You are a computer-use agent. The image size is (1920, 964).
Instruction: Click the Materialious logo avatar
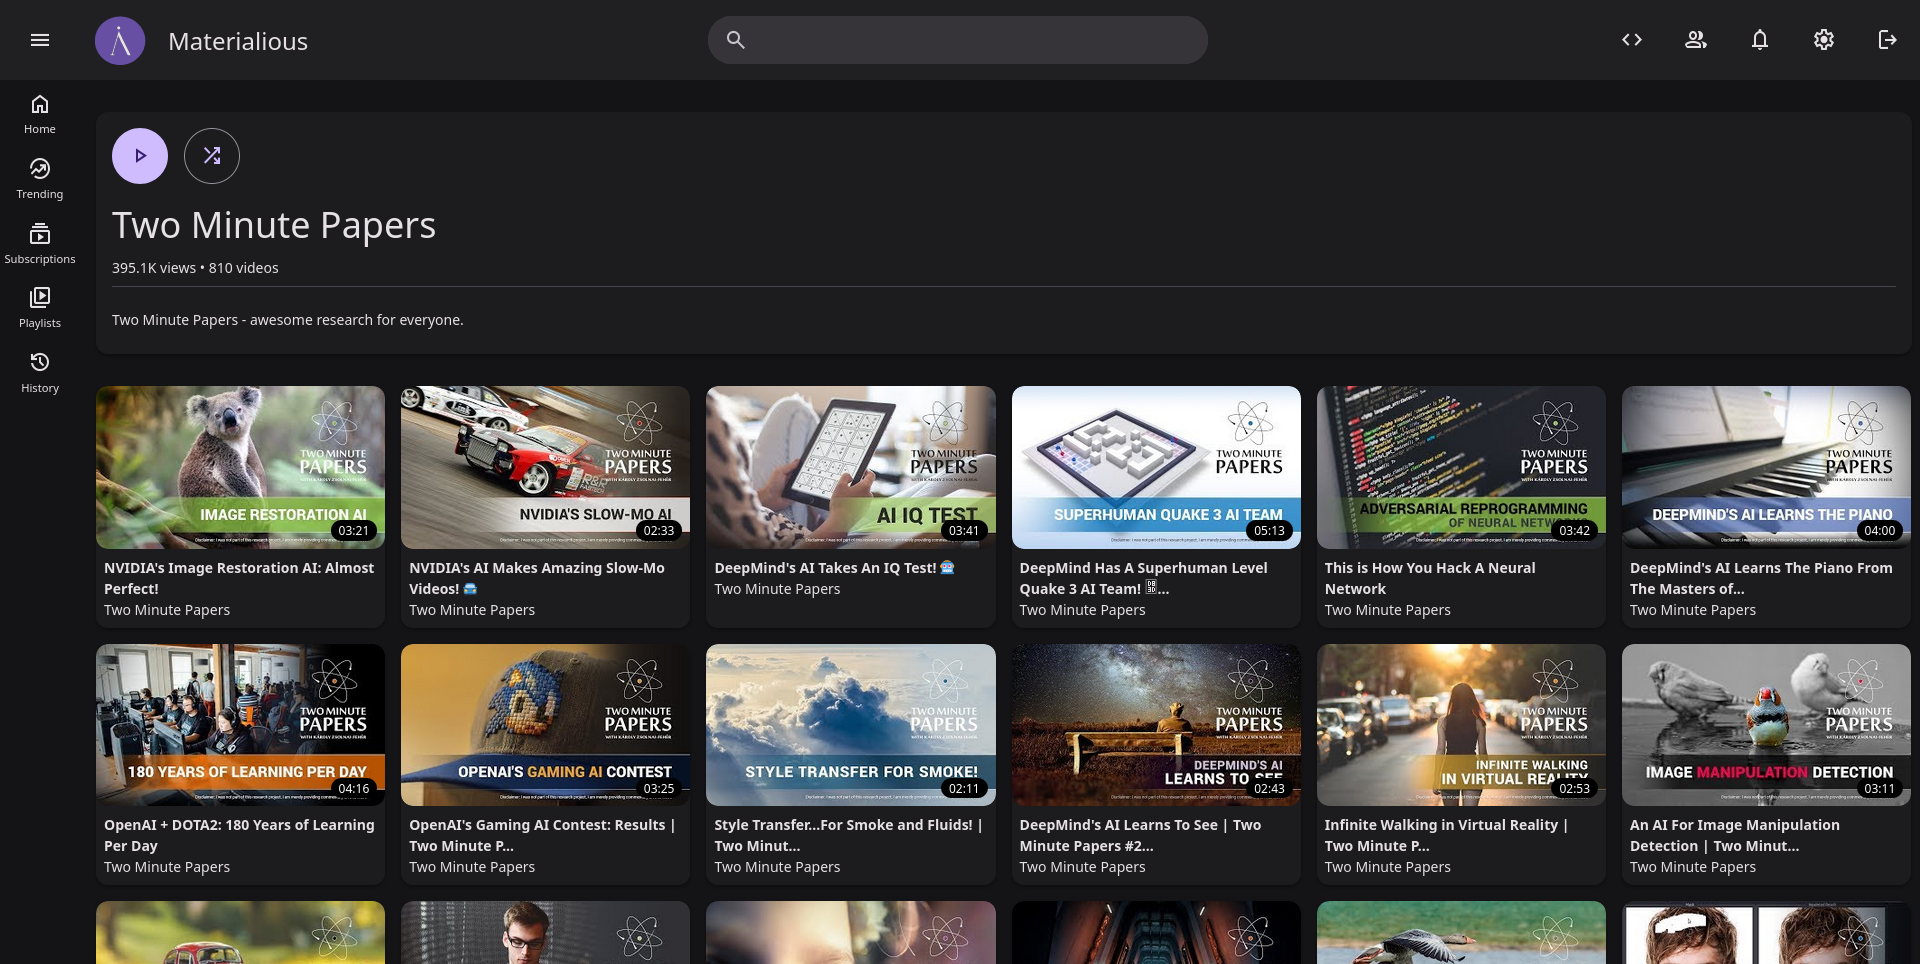(120, 41)
